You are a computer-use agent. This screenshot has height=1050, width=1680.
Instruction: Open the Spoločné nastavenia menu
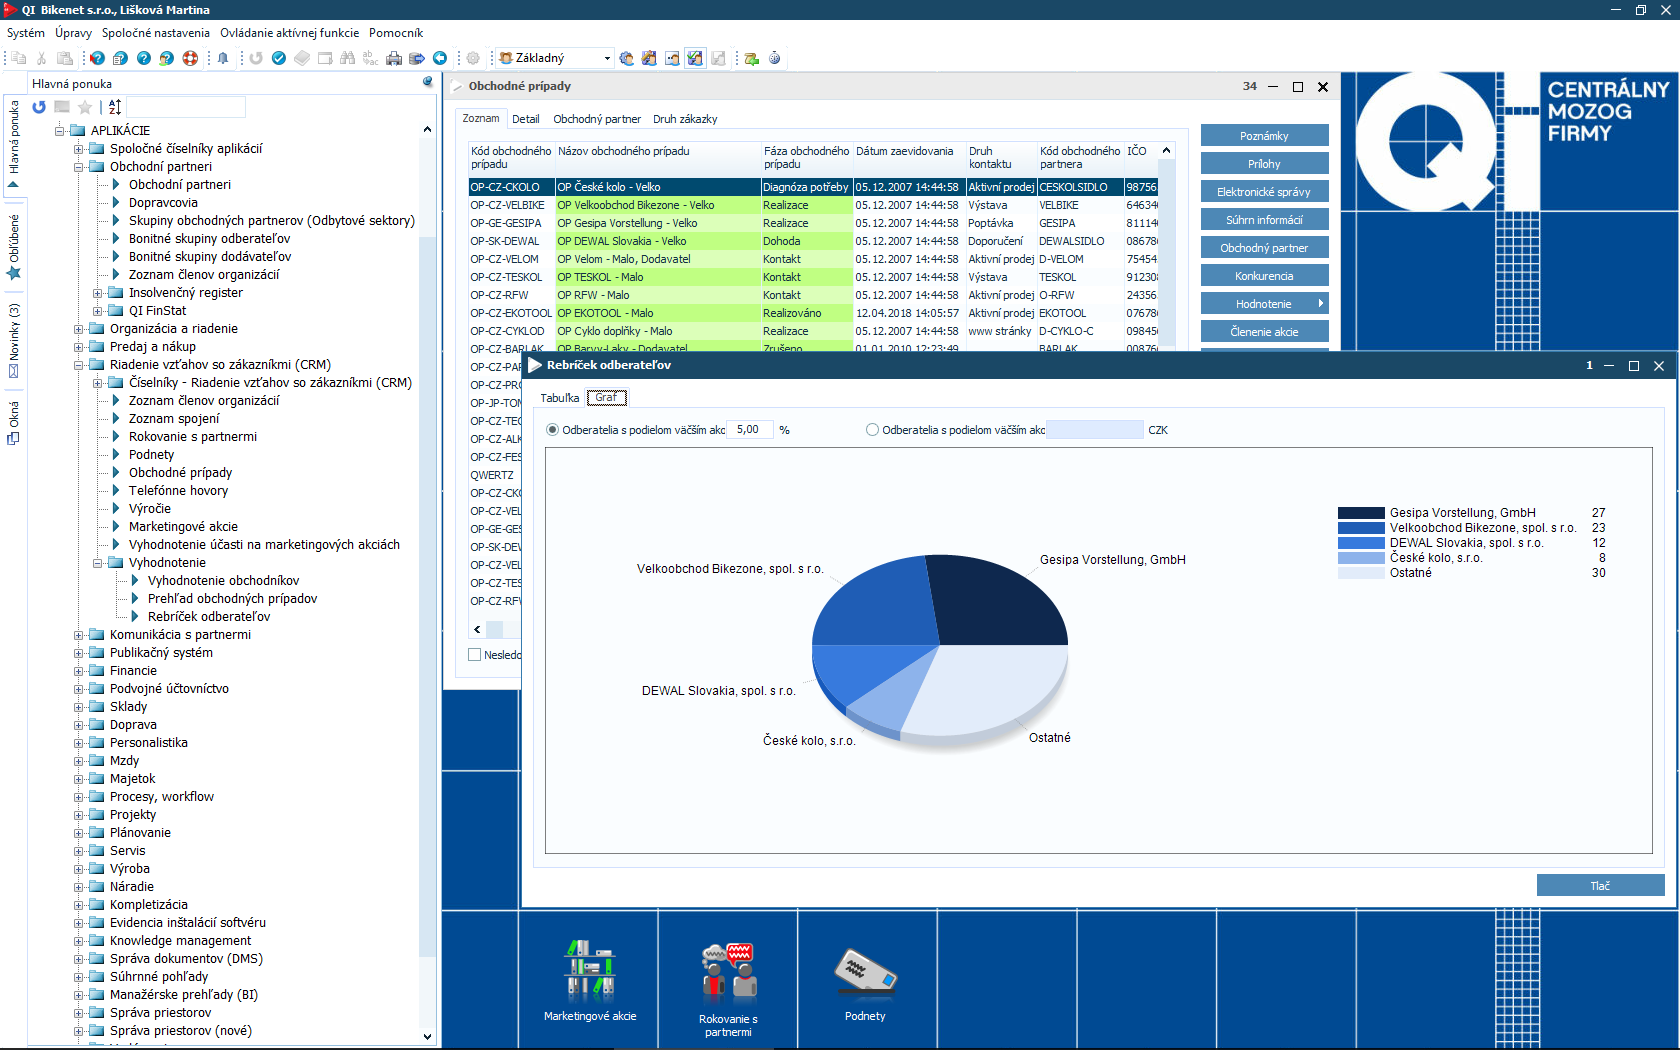tap(155, 33)
